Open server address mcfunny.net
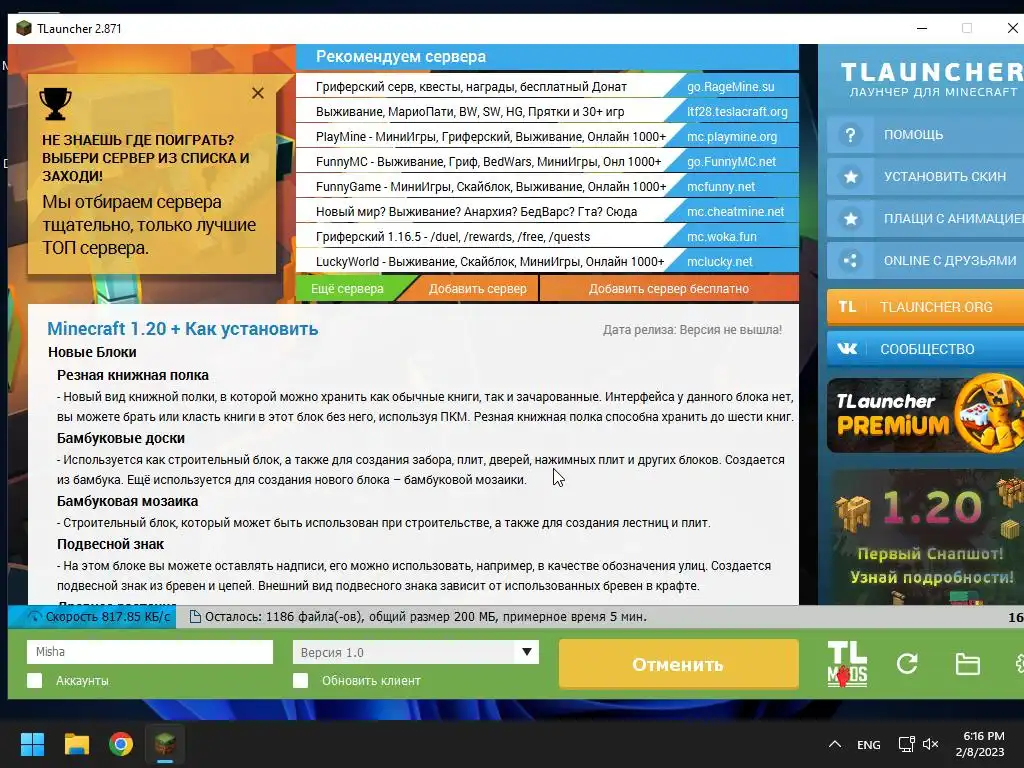This screenshot has height=768, width=1024. 720,187
